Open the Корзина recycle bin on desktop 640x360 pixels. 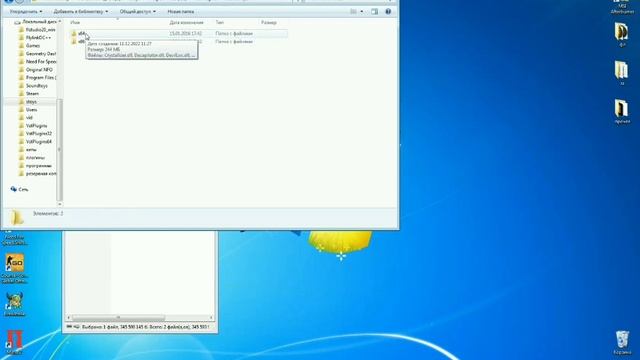[x=622, y=342]
